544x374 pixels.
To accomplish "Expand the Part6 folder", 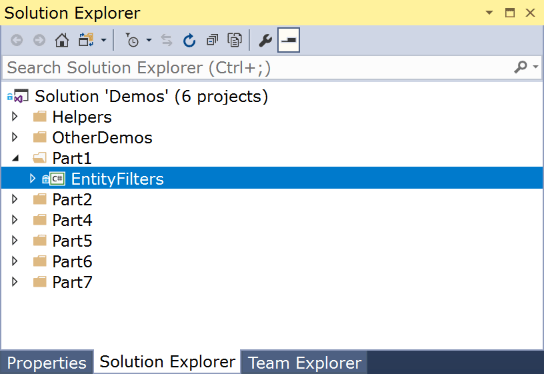I will pos(15,261).
